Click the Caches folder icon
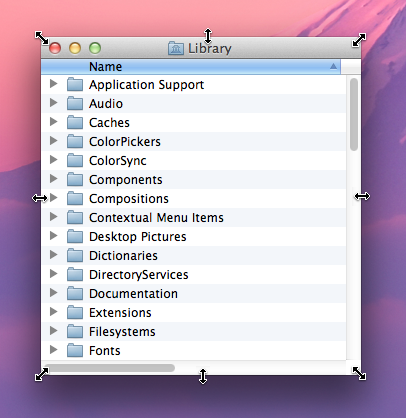The width and height of the screenshot is (406, 418). 75,122
